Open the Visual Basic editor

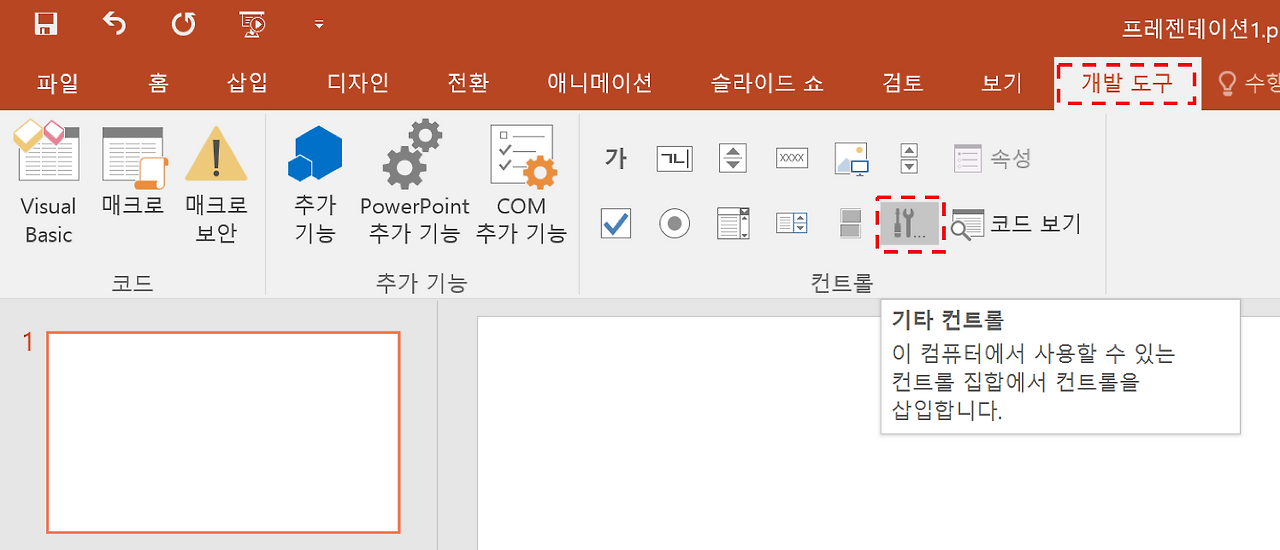coord(48,182)
